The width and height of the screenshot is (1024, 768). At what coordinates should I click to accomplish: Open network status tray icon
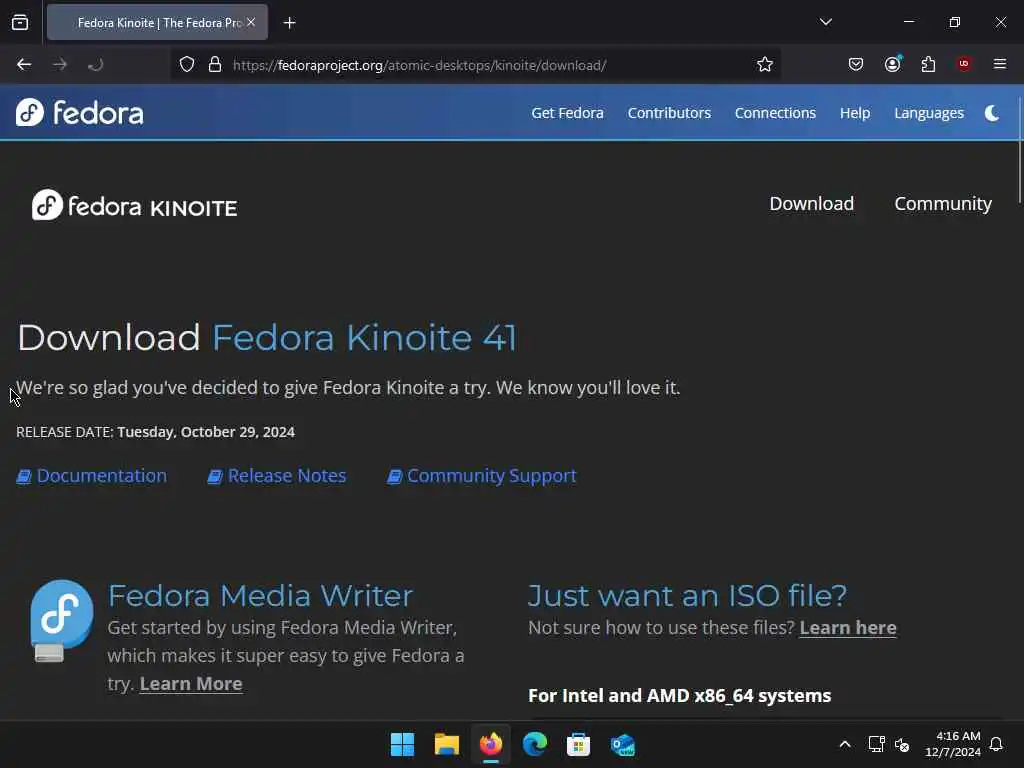tap(876, 744)
